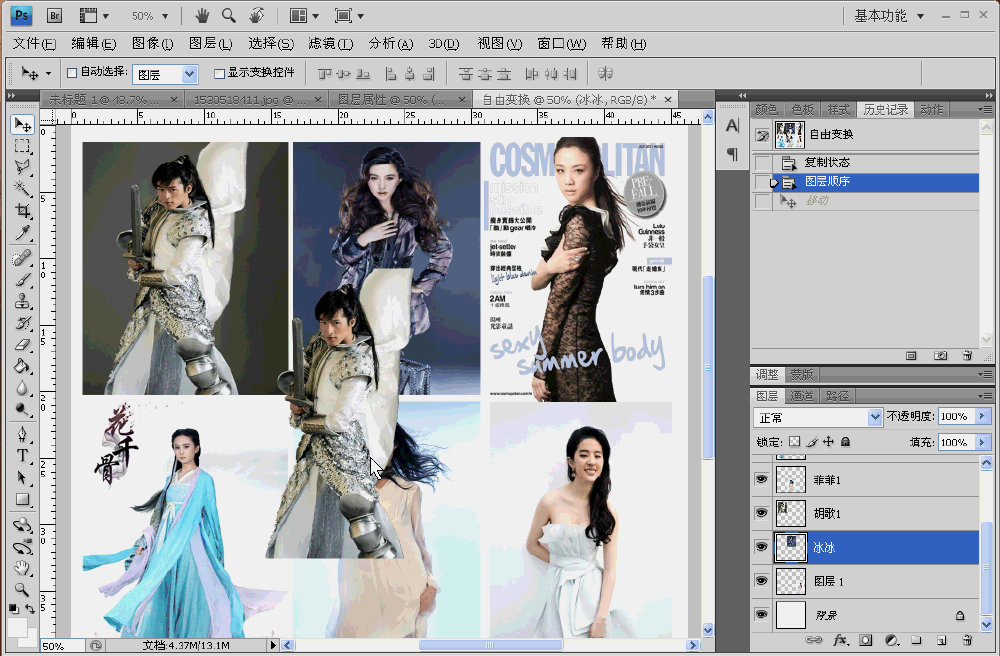The image size is (1000, 656).
Task: Open the status bar info arrow menu
Action: 273,645
